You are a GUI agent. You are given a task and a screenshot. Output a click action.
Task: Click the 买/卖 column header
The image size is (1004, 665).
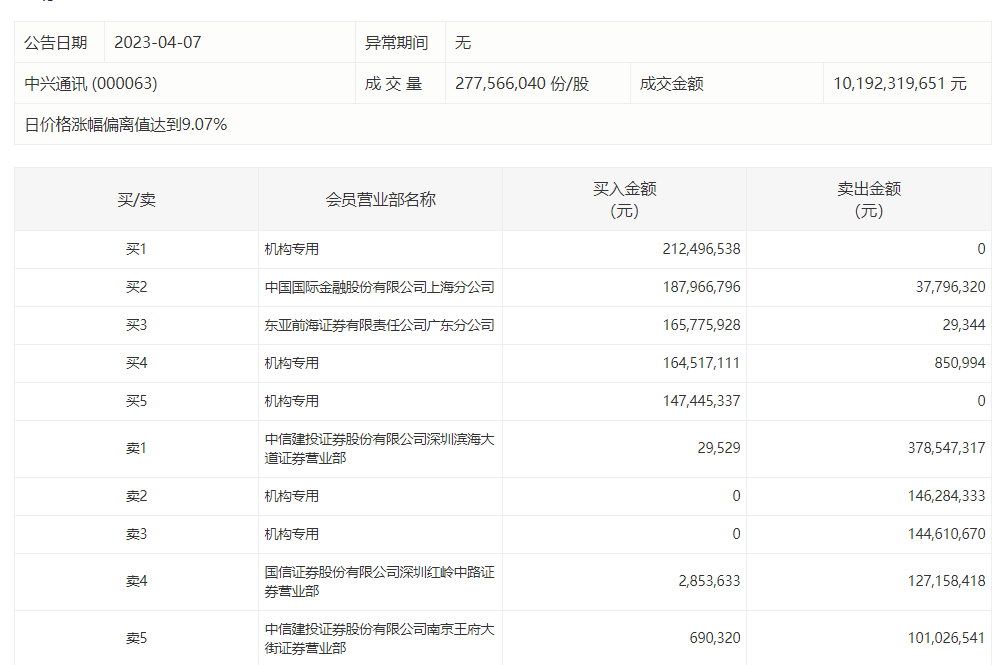click(x=136, y=200)
